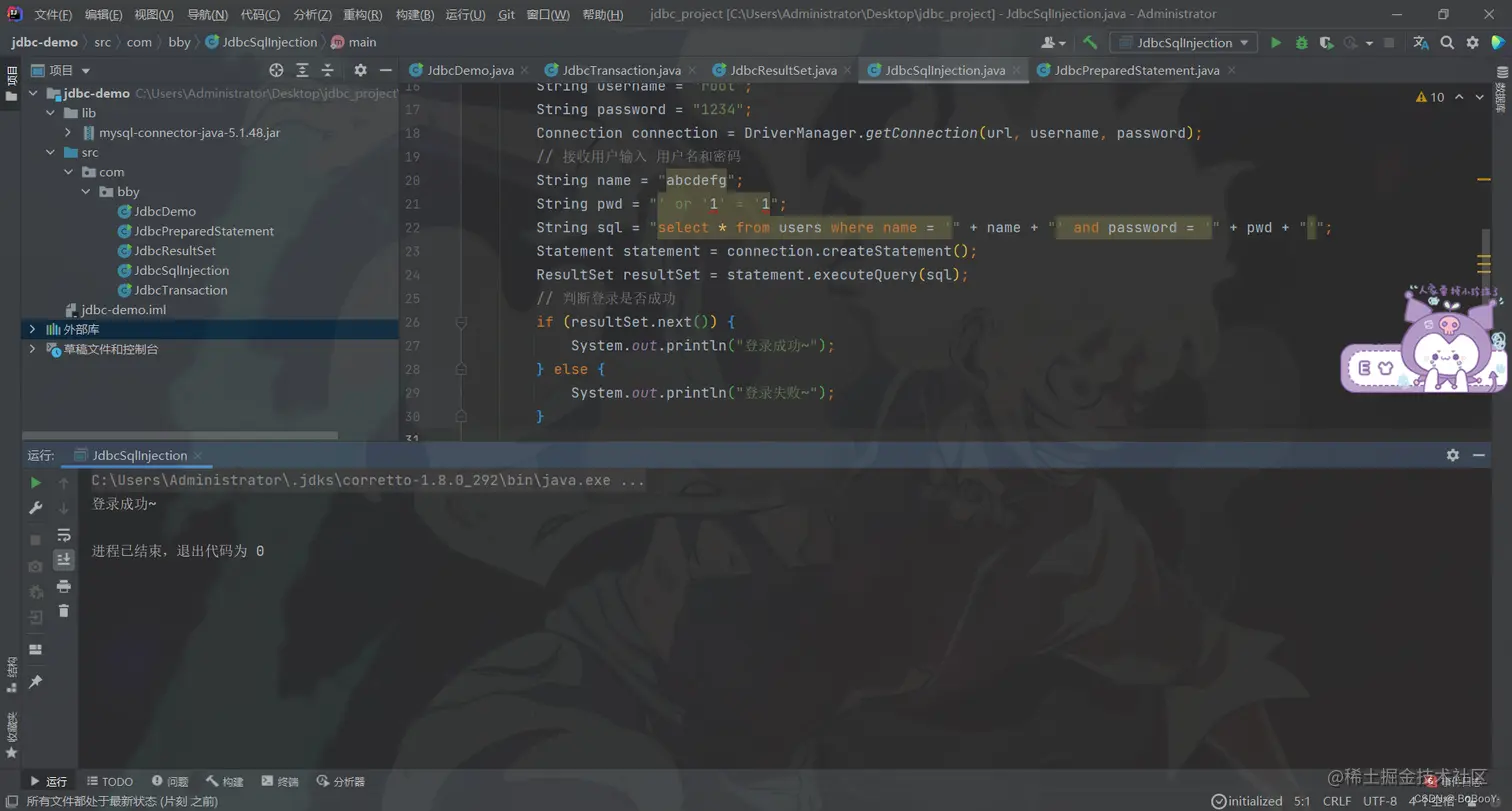Open 文件(F) menu

click(53, 15)
